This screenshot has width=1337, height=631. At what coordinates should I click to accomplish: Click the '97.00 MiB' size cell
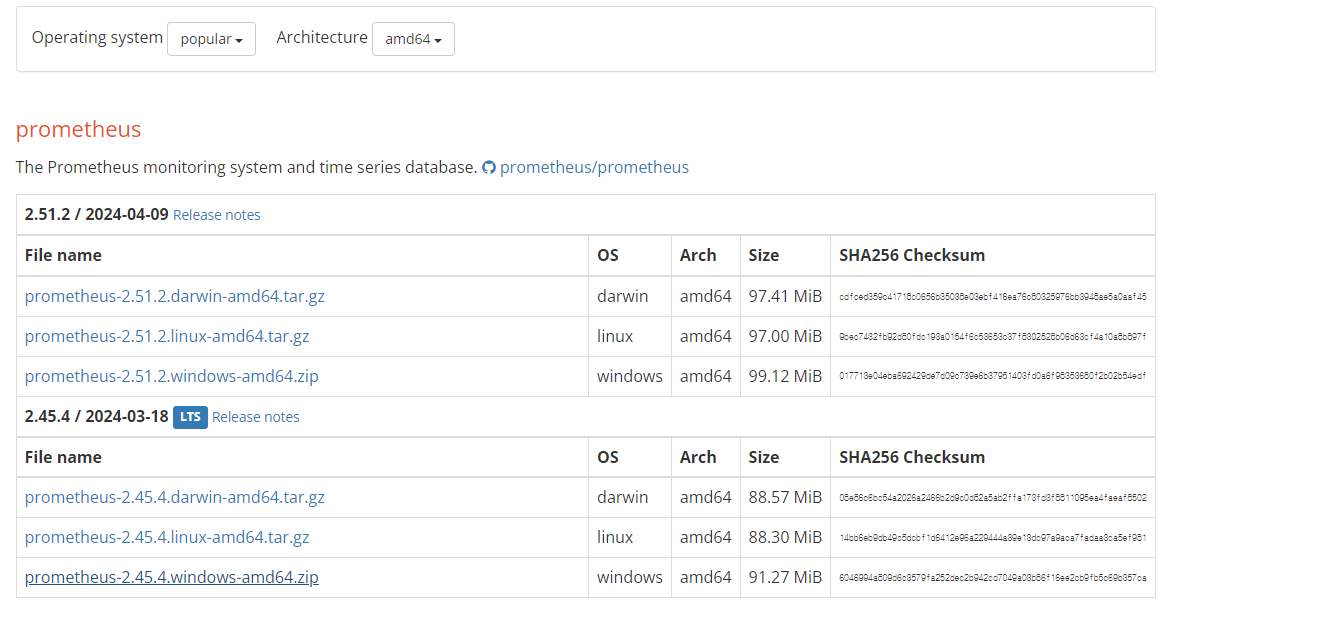click(785, 336)
